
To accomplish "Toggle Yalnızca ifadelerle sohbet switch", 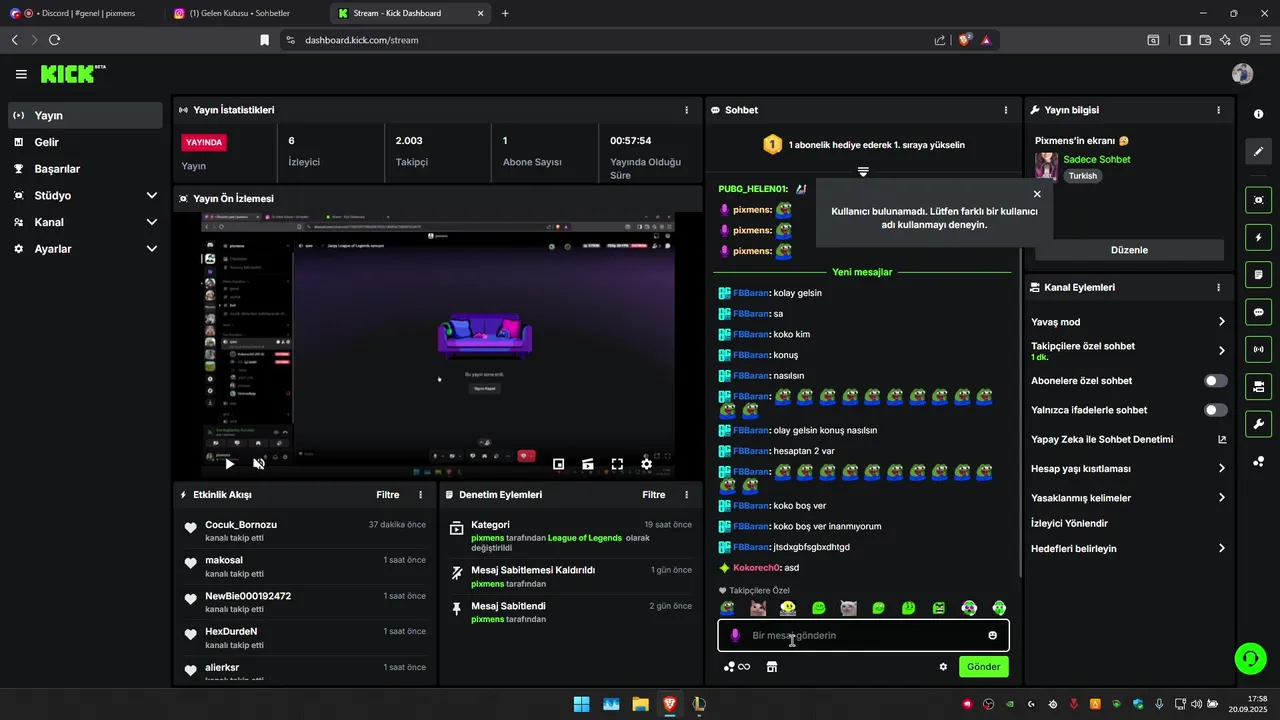I will pyautogui.click(x=1216, y=410).
